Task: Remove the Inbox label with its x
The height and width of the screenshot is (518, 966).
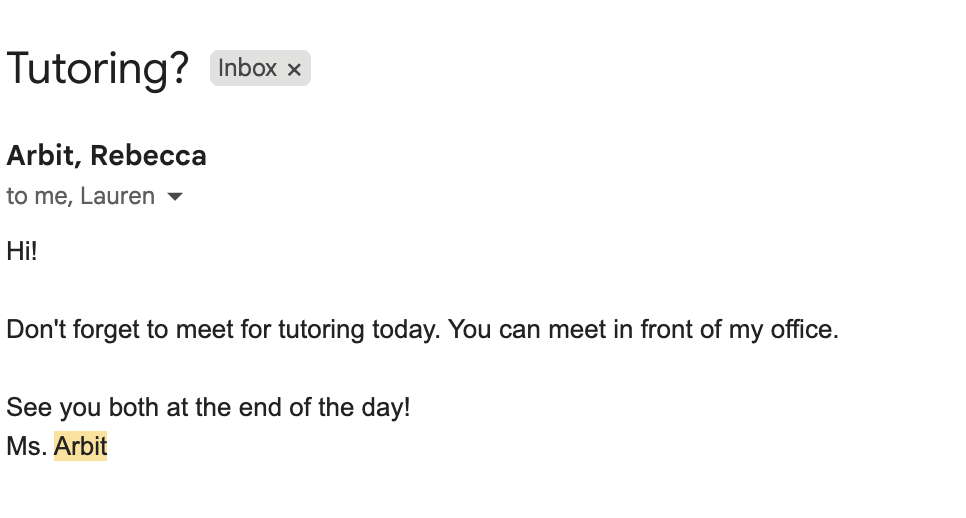Action: point(294,69)
